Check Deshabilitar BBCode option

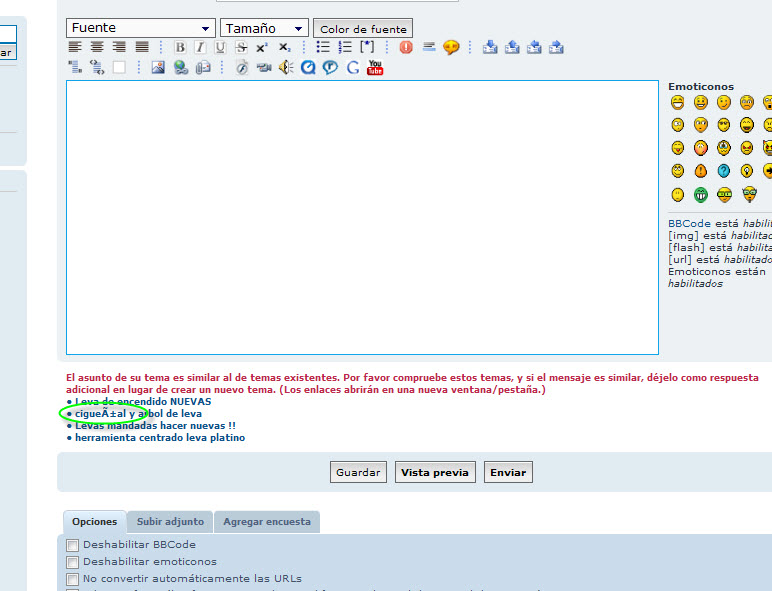[x=72, y=545]
